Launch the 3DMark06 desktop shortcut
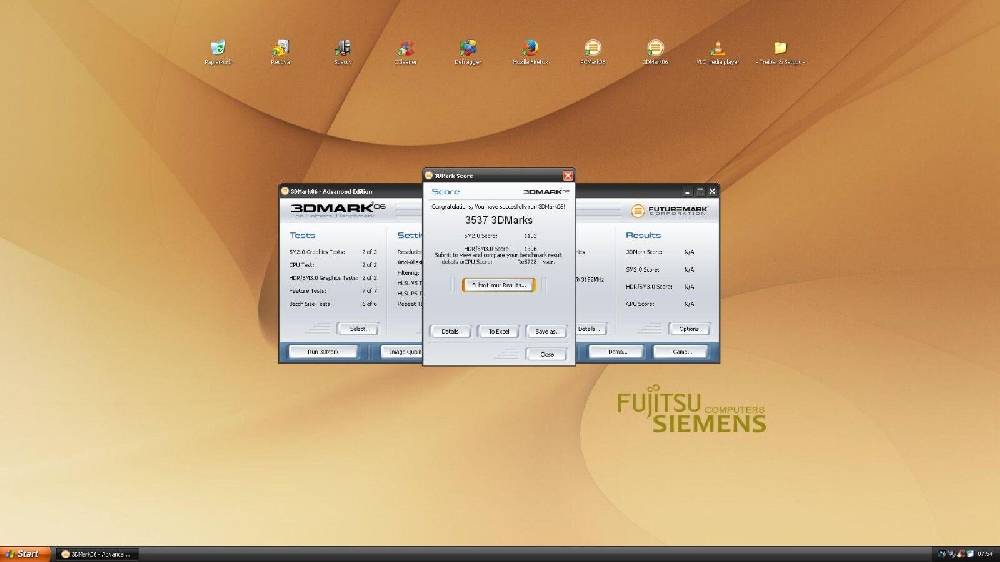The image size is (1000, 562). pyautogui.click(x=655, y=52)
